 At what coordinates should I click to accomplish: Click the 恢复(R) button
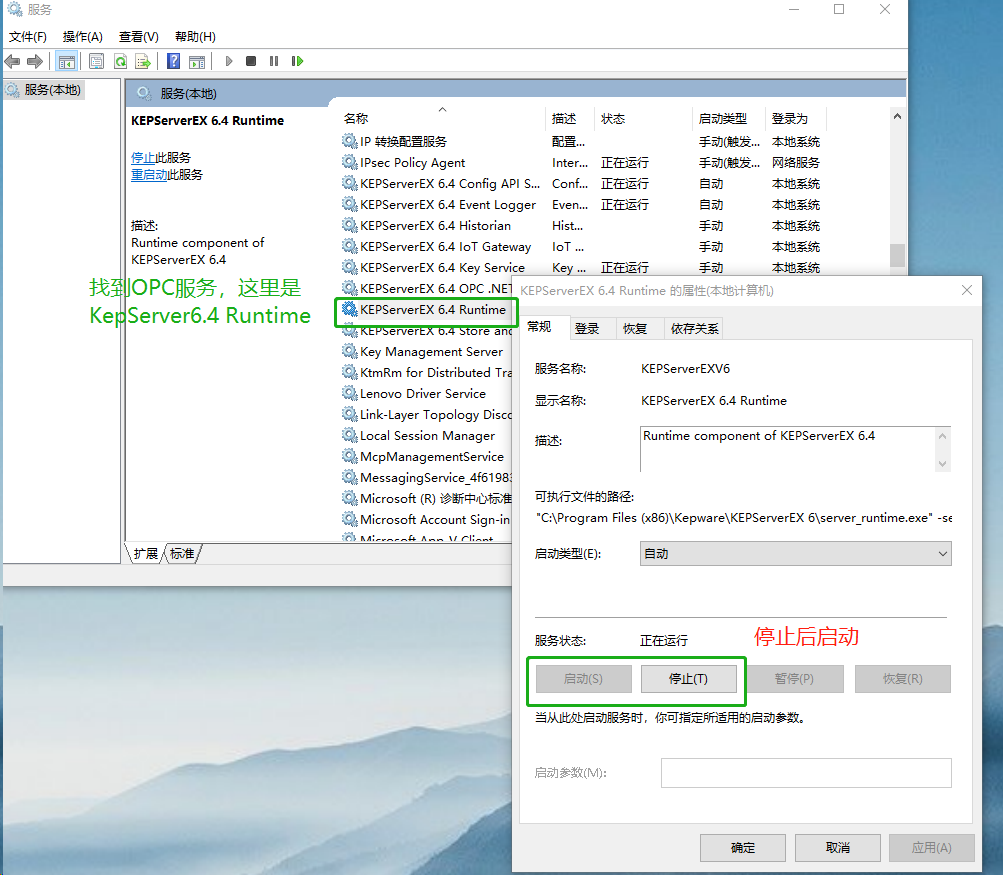pyautogui.click(x=903, y=679)
